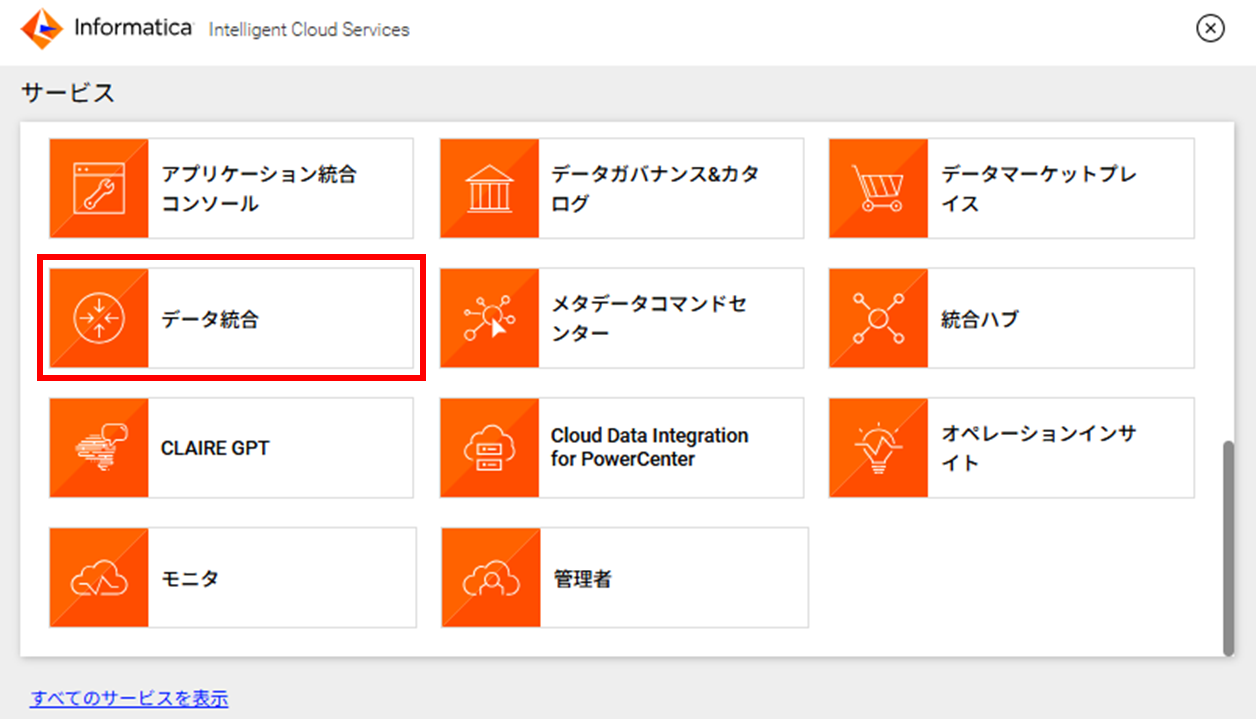Image resolution: width=1256 pixels, height=719 pixels.
Task: Open the 管理者 service label
Action: [583, 578]
